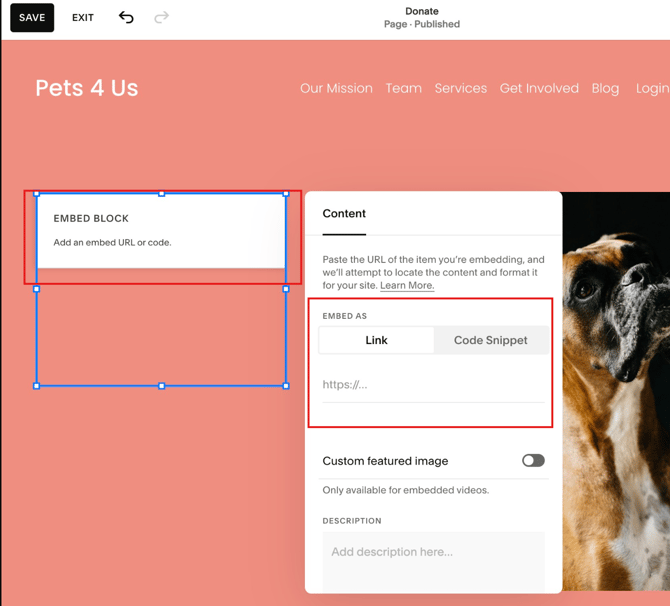Click the bottom-right resize handle of block
670x606 pixels.
click(286, 386)
